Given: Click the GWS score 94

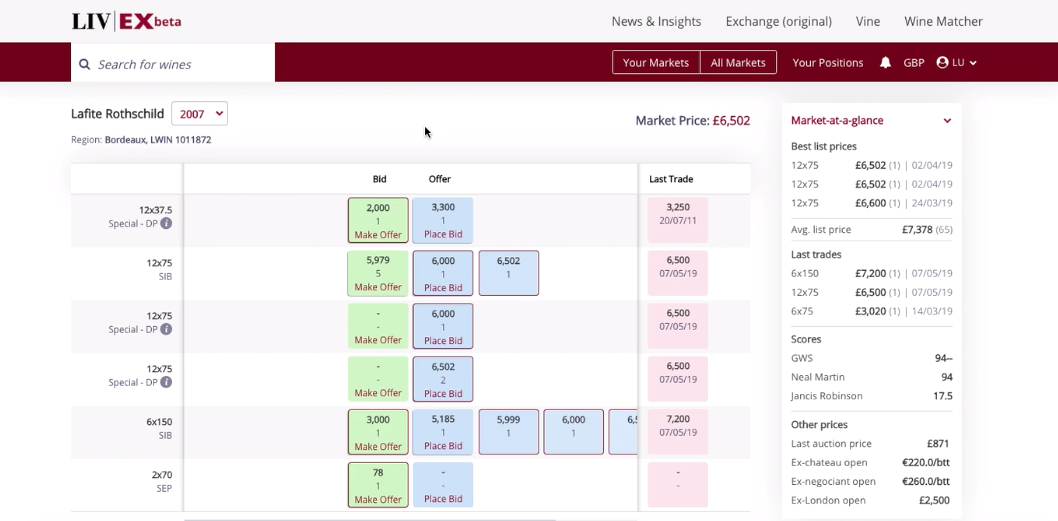Looking at the screenshot, I should [x=943, y=358].
